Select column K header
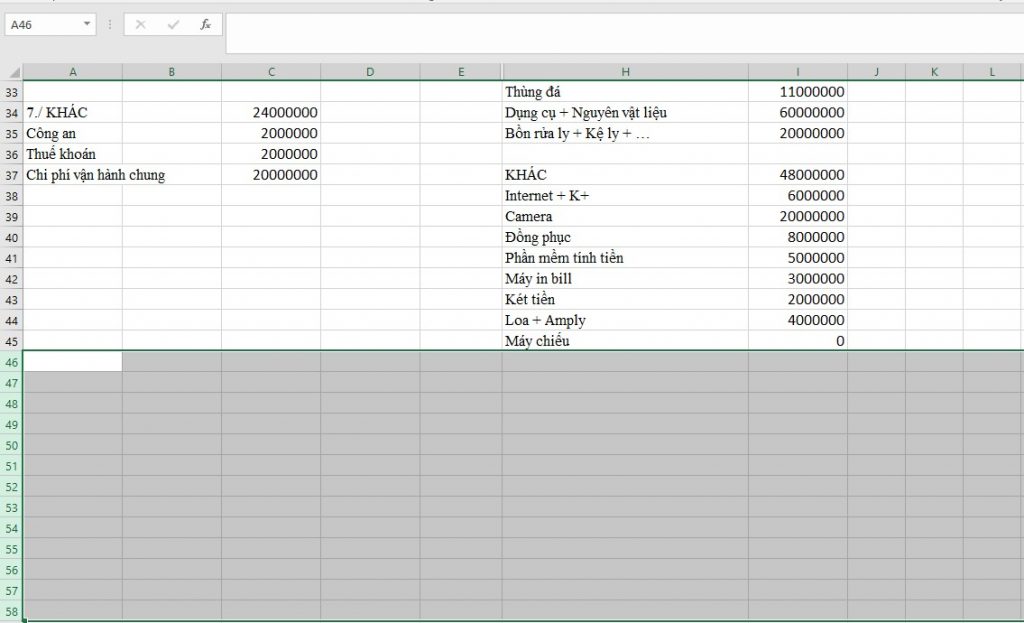 [x=935, y=72]
